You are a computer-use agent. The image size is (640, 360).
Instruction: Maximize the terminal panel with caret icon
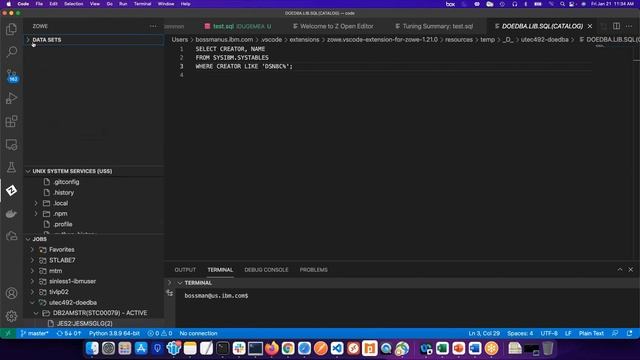pos(620,269)
